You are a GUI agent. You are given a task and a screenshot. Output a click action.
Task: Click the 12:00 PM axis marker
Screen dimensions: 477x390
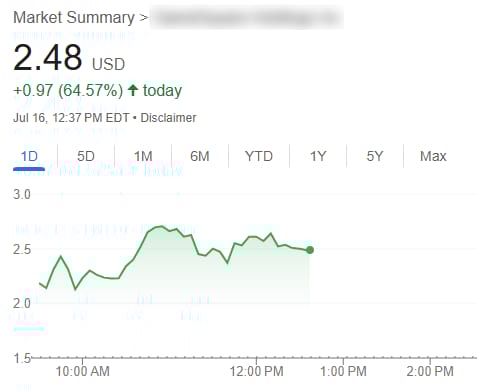256,371
